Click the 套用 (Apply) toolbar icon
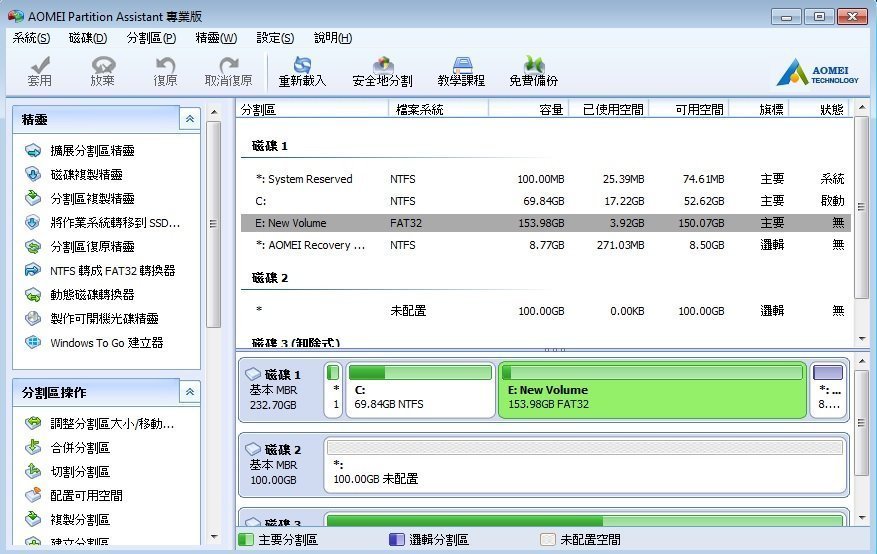877x554 pixels. [40, 72]
